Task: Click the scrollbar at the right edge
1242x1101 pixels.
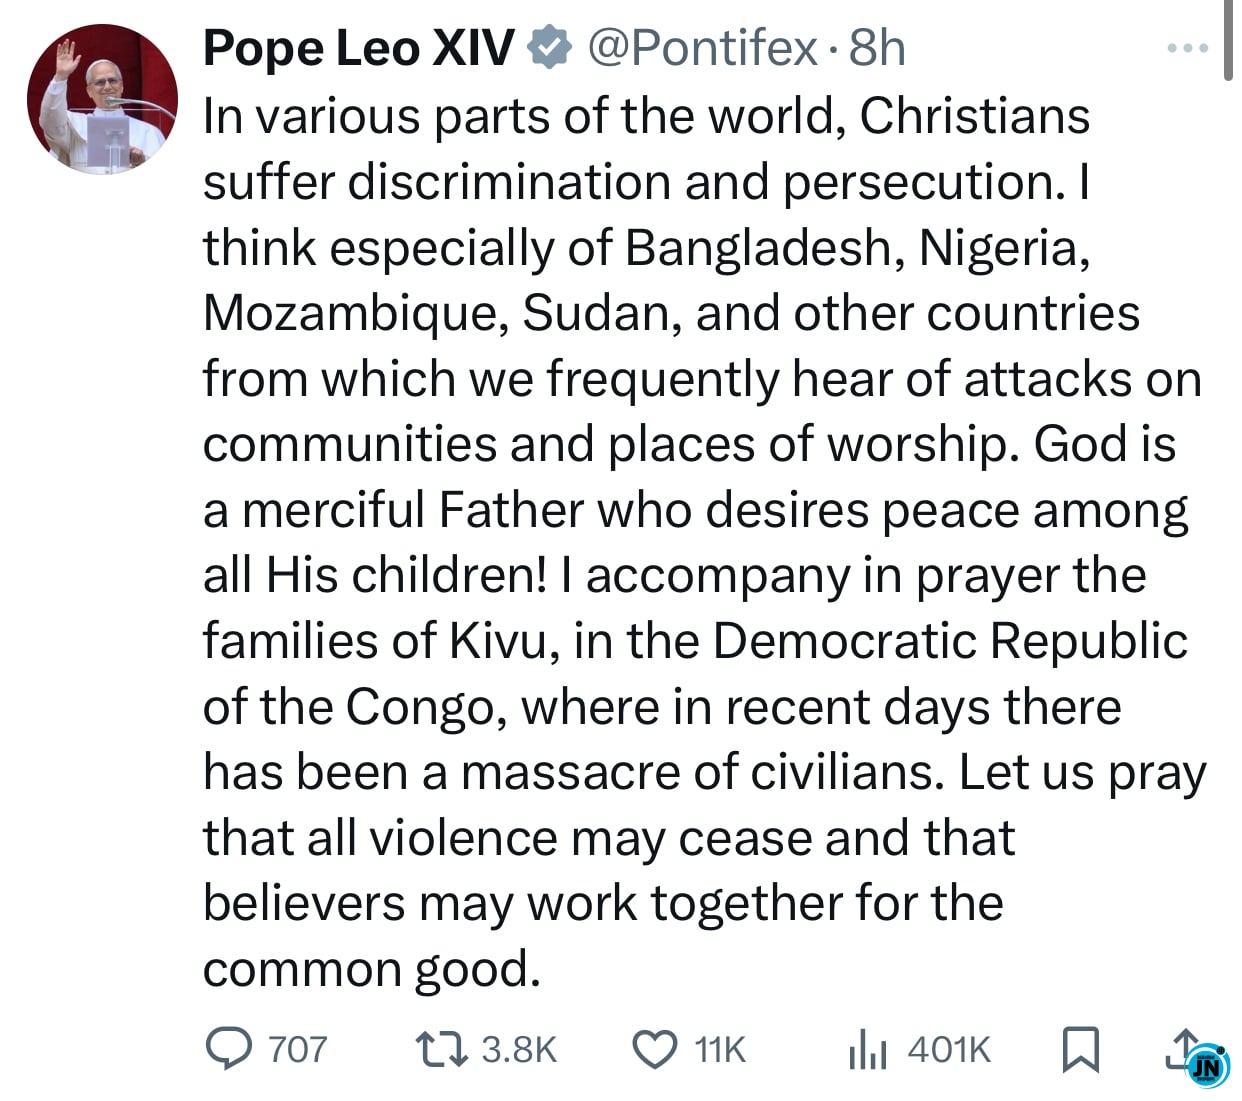Action: 1229,40
